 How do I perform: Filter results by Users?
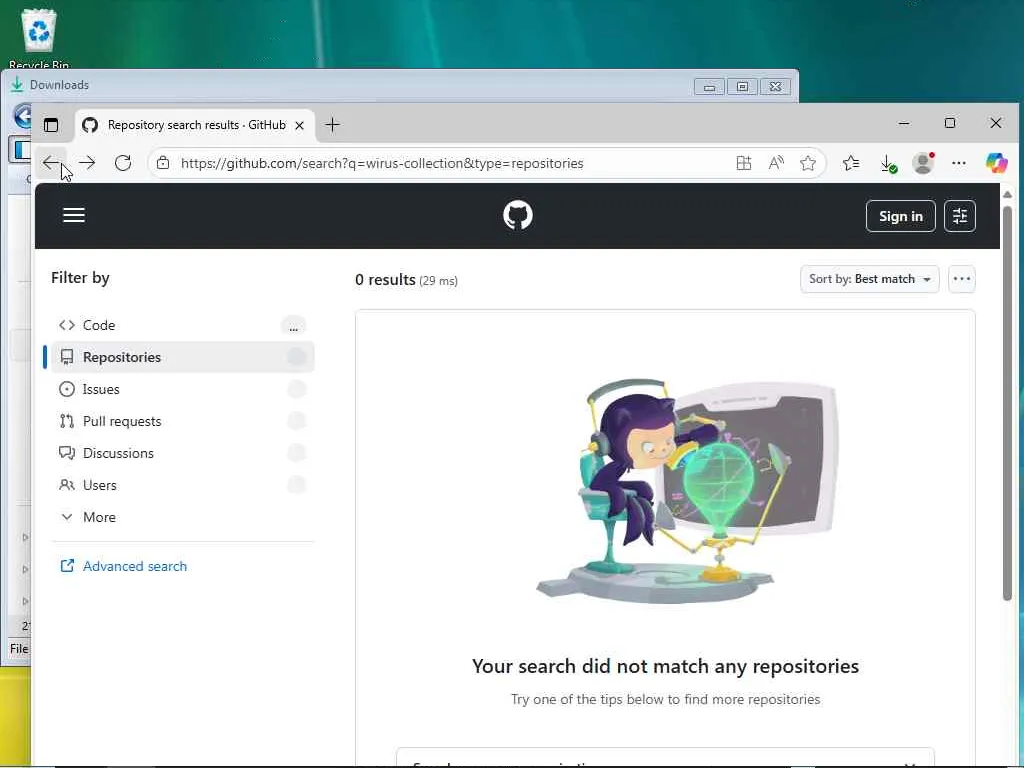182,485
